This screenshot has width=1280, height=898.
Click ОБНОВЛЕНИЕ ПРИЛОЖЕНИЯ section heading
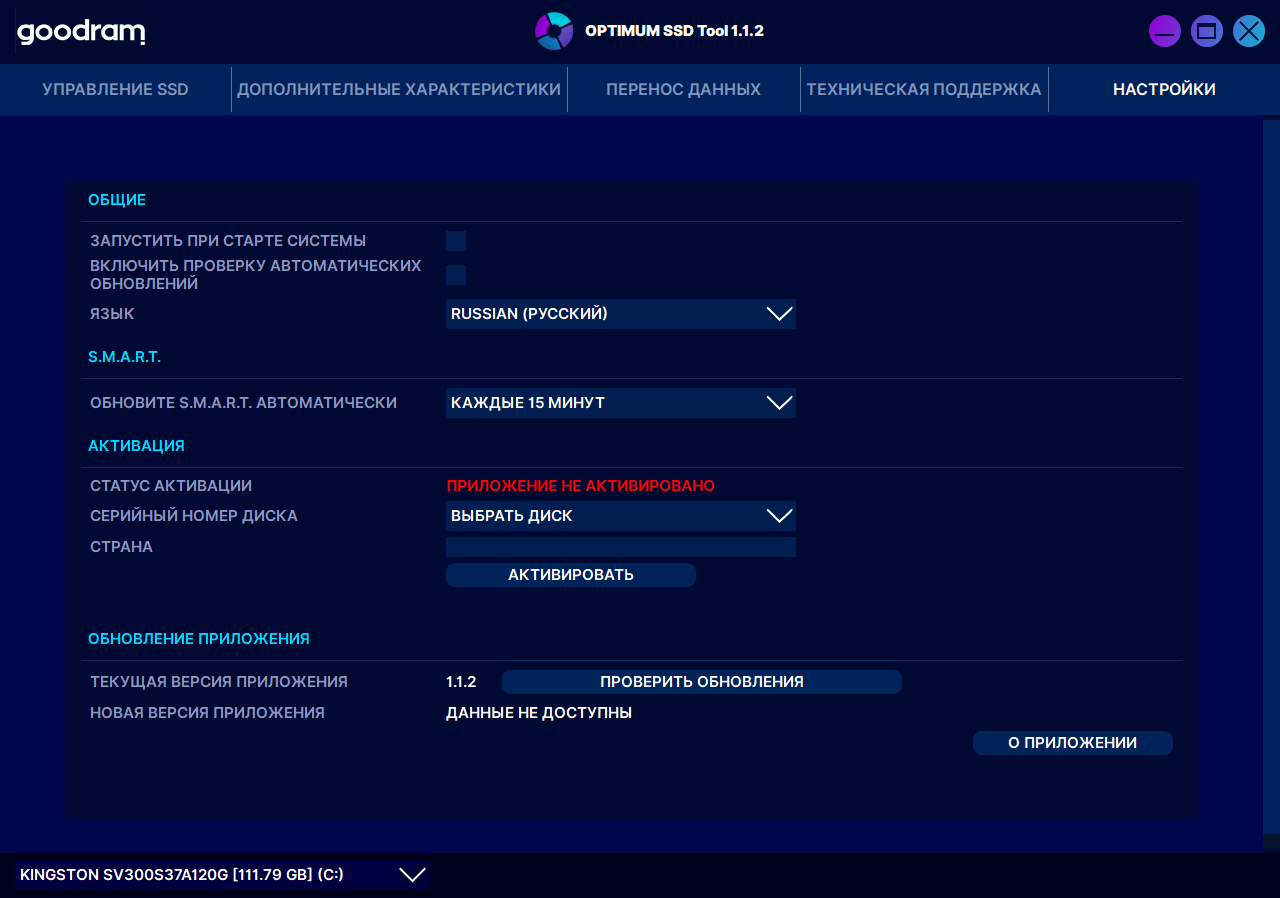[199, 639]
